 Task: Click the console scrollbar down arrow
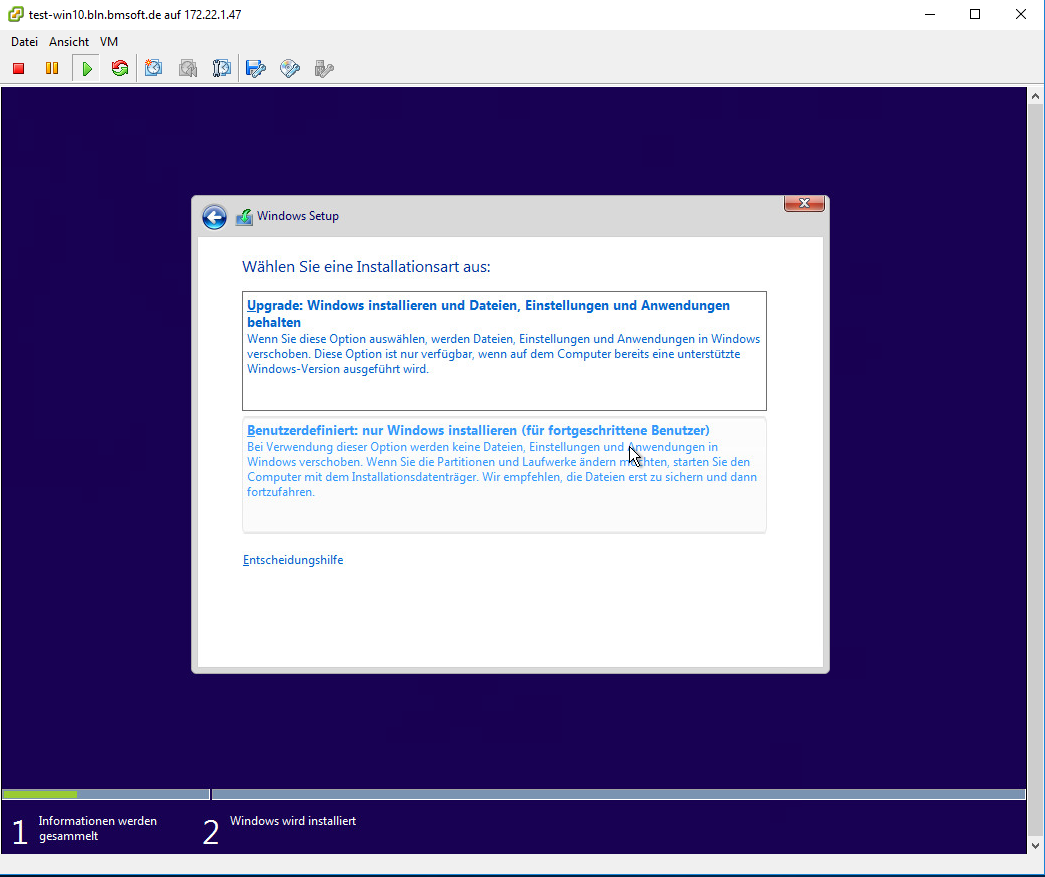pyautogui.click(x=1035, y=846)
